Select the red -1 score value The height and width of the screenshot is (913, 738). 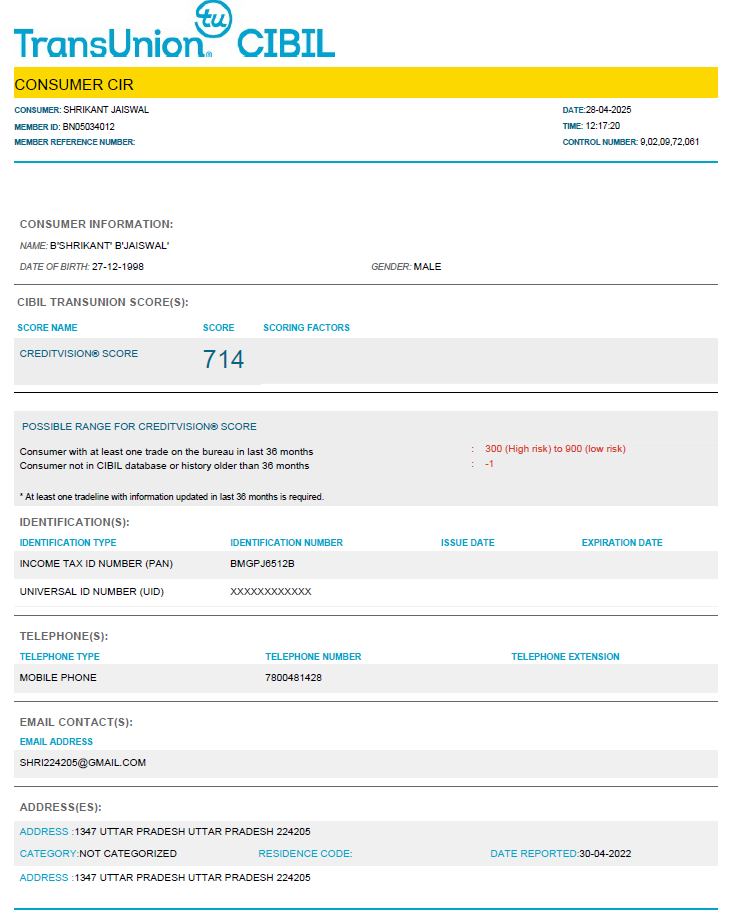pyautogui.click(x=489, y=464)
